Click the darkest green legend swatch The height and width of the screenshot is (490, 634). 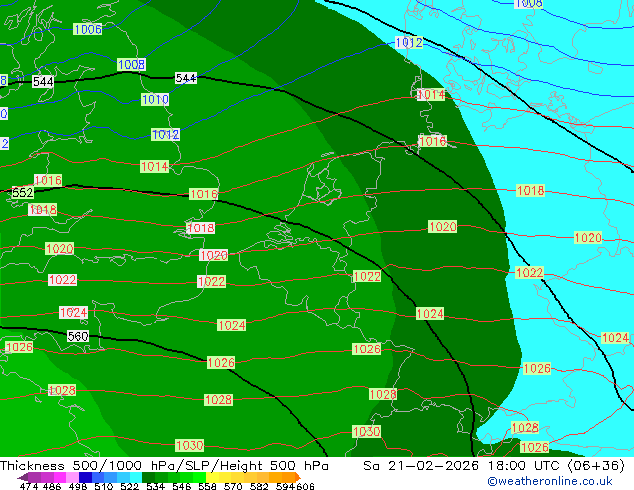148,477
